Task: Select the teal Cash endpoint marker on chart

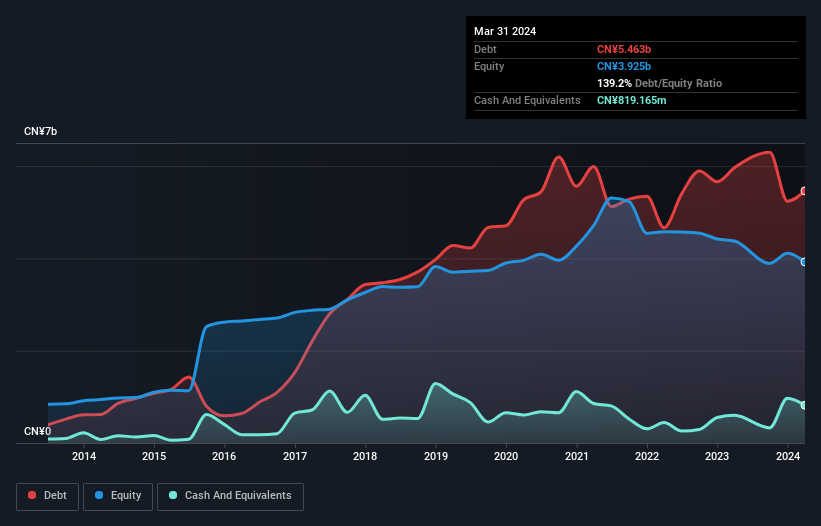Action: tap(804, 405)
